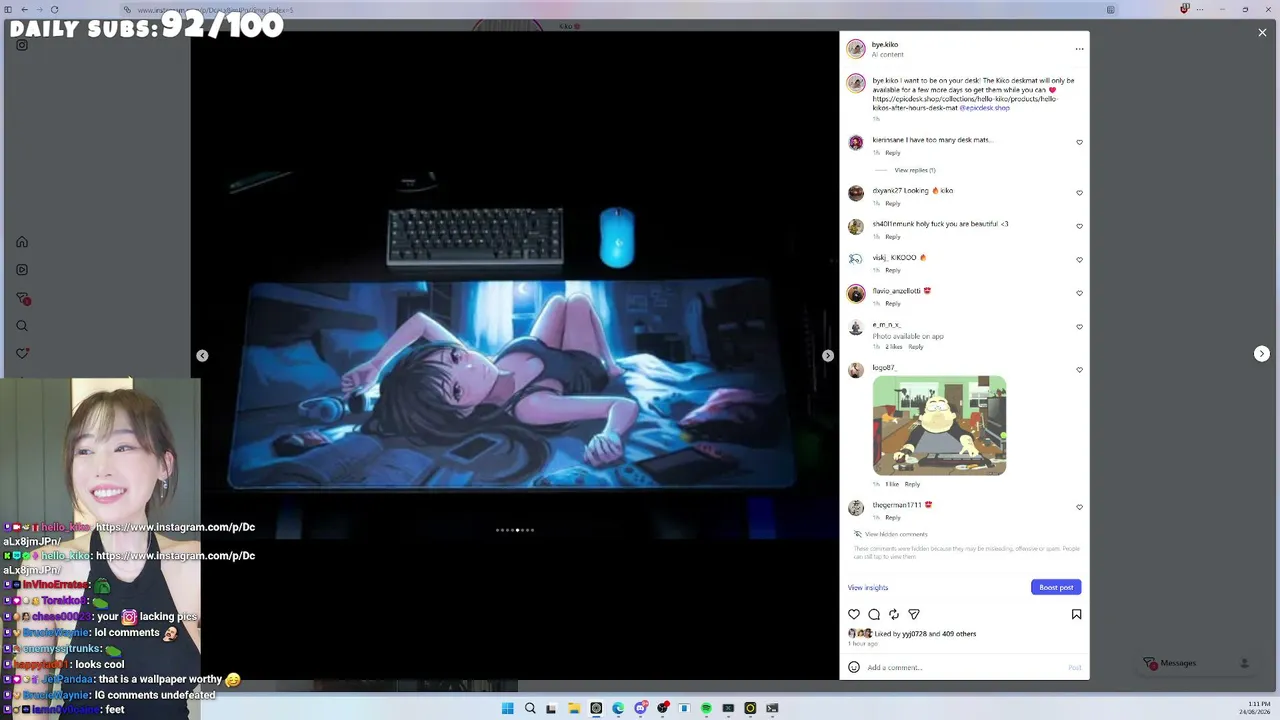Expand View replies under kierinsane's comment

(x=915, y=170)
